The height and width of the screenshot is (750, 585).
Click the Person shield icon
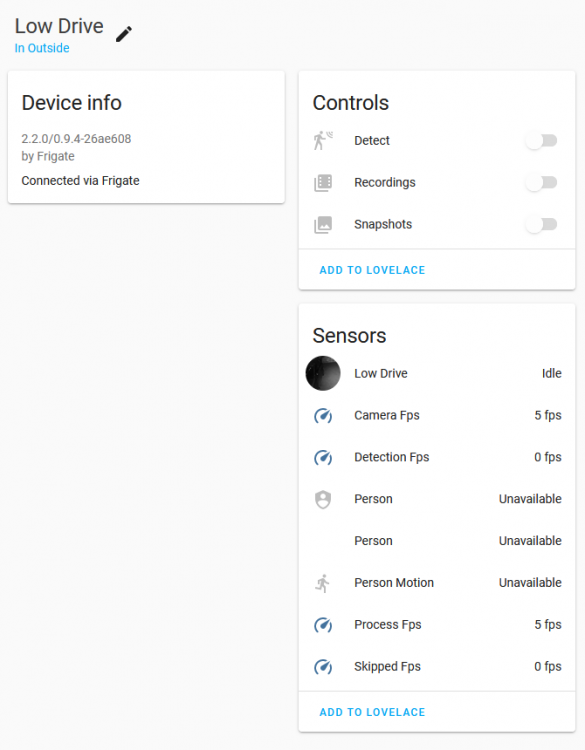click(323, 499)
